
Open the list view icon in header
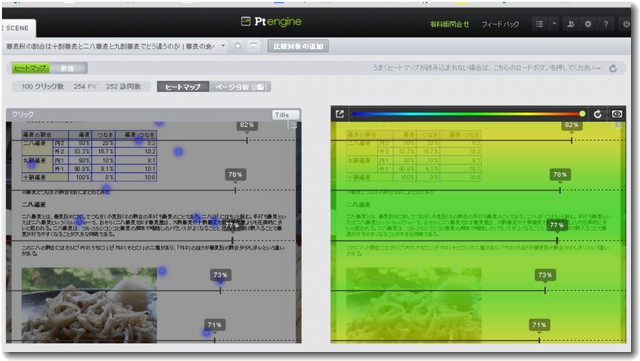pos(539,24)
